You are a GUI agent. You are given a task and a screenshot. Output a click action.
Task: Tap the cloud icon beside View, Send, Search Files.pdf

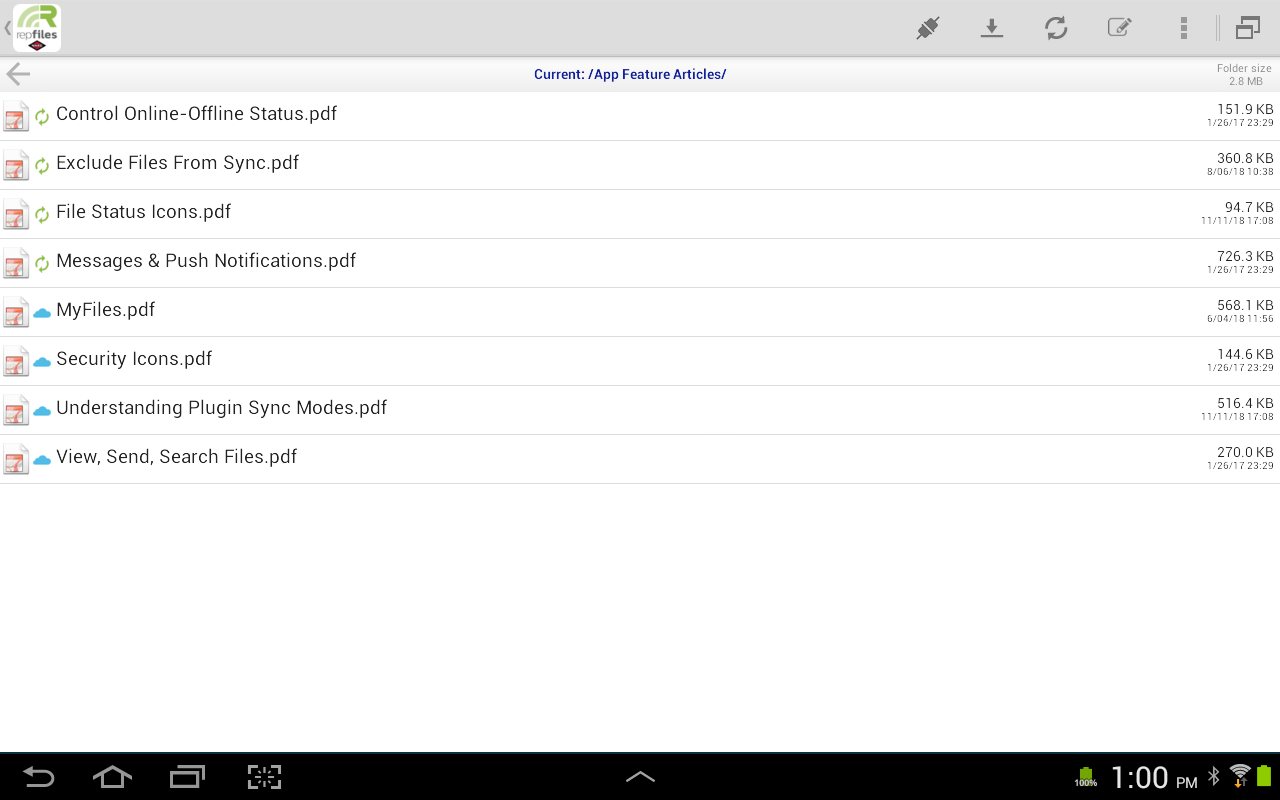tap(42, 460)
